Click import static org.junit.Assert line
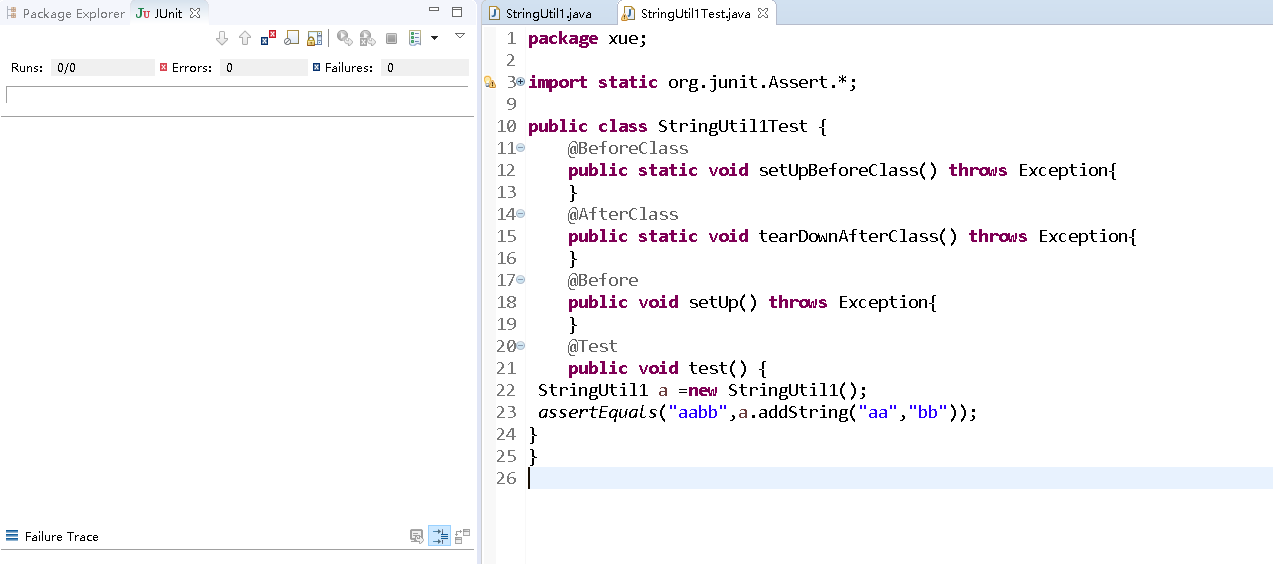 (x=693, y=82)
